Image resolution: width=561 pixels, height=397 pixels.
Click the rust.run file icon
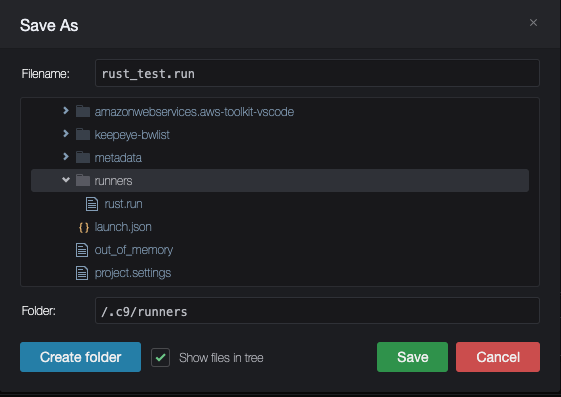(92, 204)
